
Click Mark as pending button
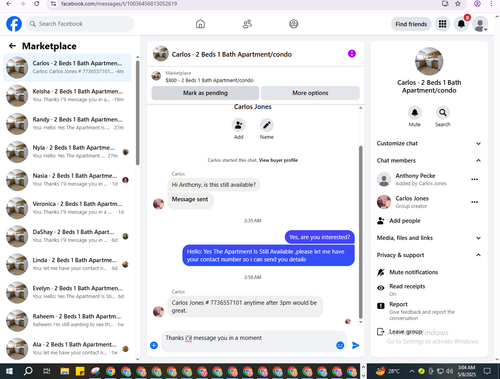click(x=205, y=93)
